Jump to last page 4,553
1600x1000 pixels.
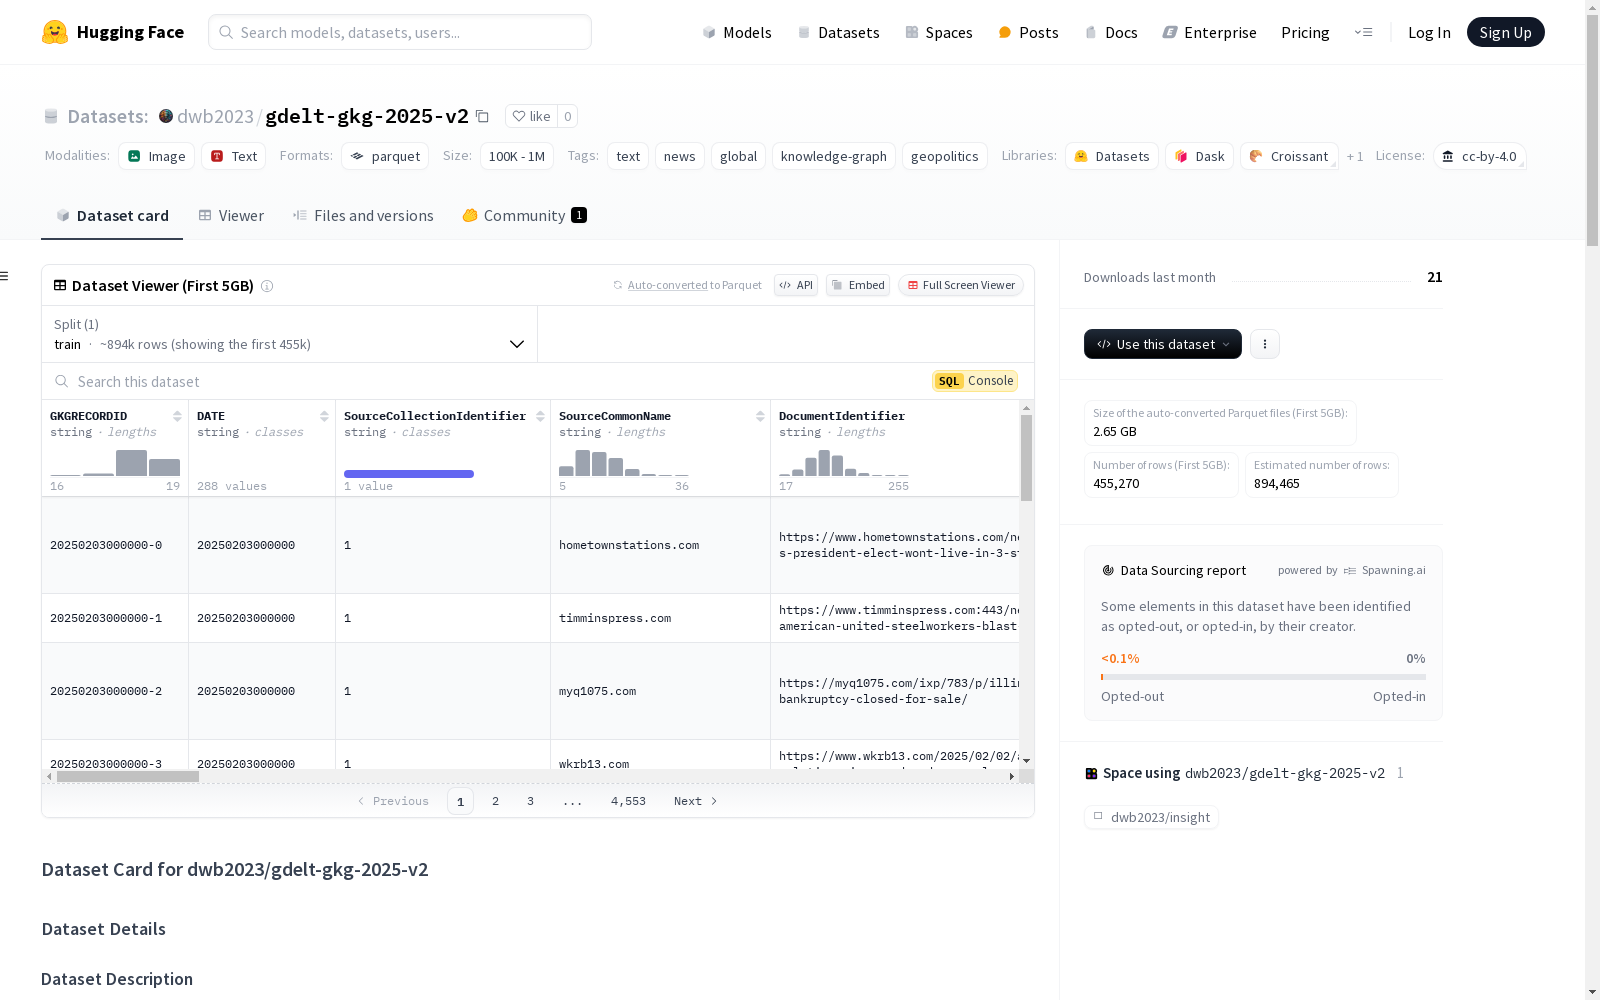pos(628,801)
